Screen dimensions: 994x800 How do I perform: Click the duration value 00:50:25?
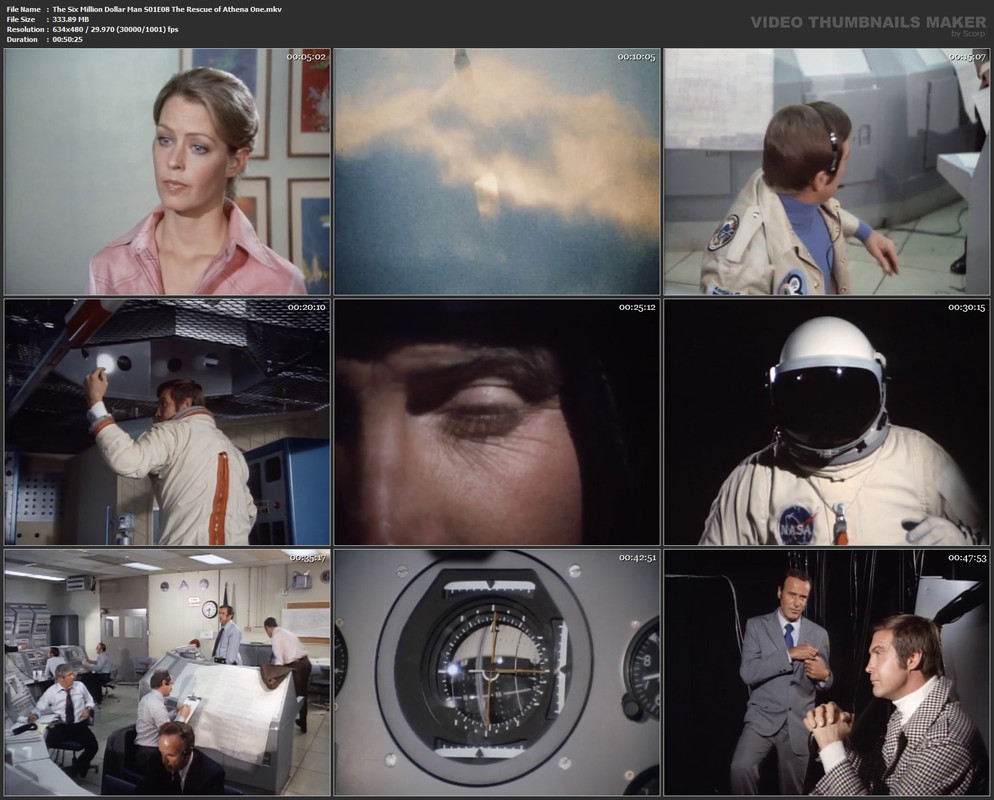(68, 39)
